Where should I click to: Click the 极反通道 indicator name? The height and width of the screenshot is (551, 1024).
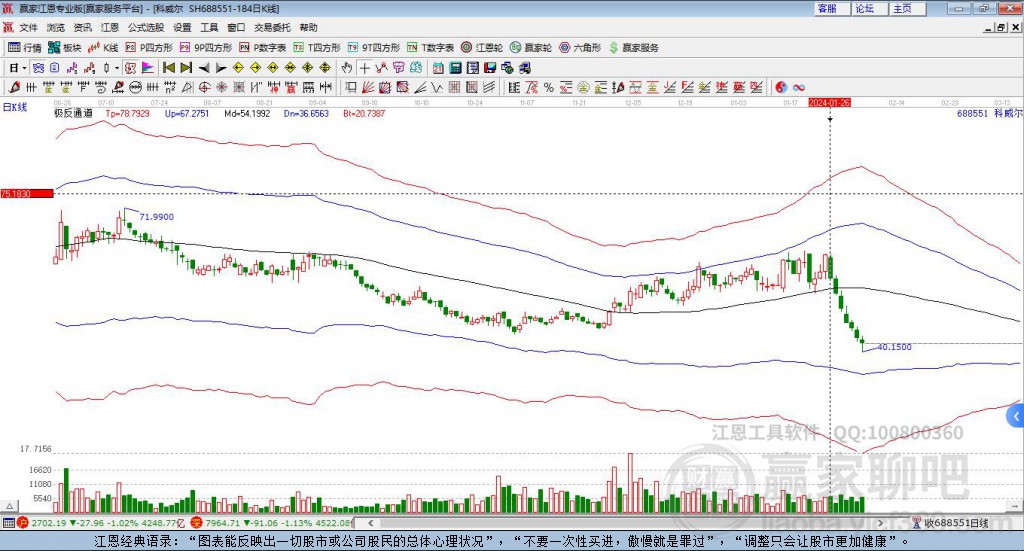coord(73,114)
